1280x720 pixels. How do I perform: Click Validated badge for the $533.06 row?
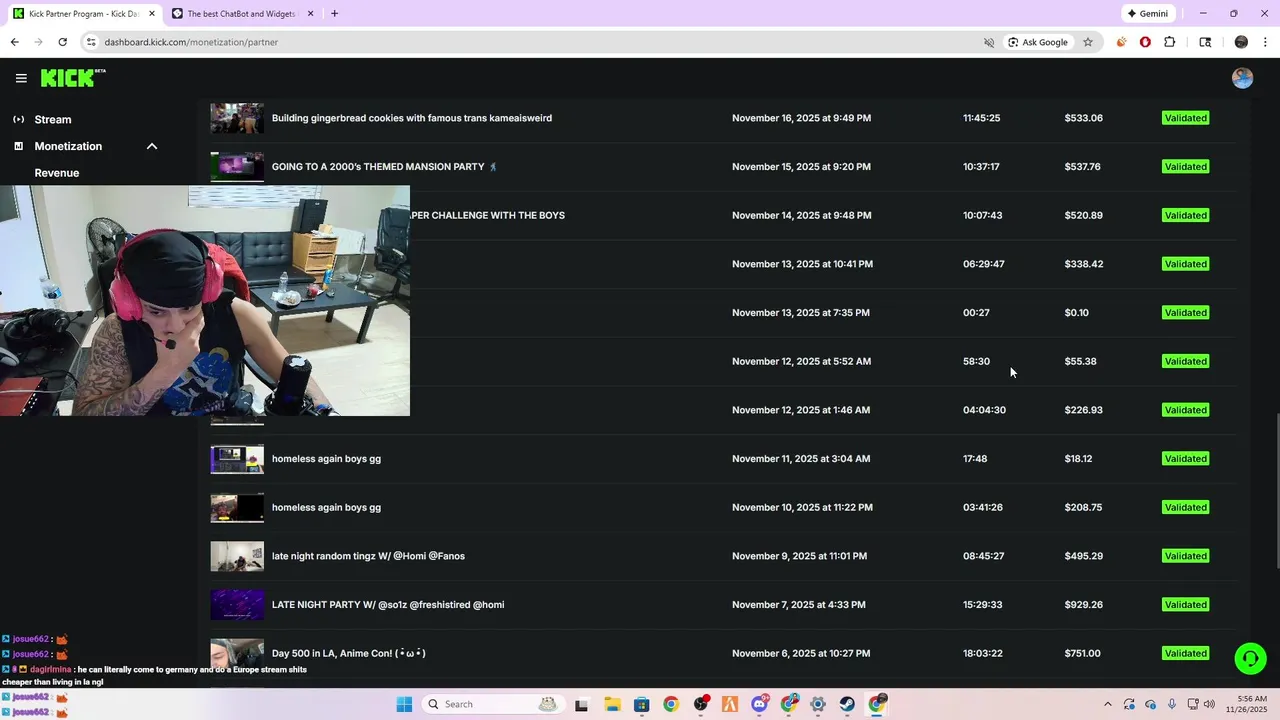(x=1186, y=118)
